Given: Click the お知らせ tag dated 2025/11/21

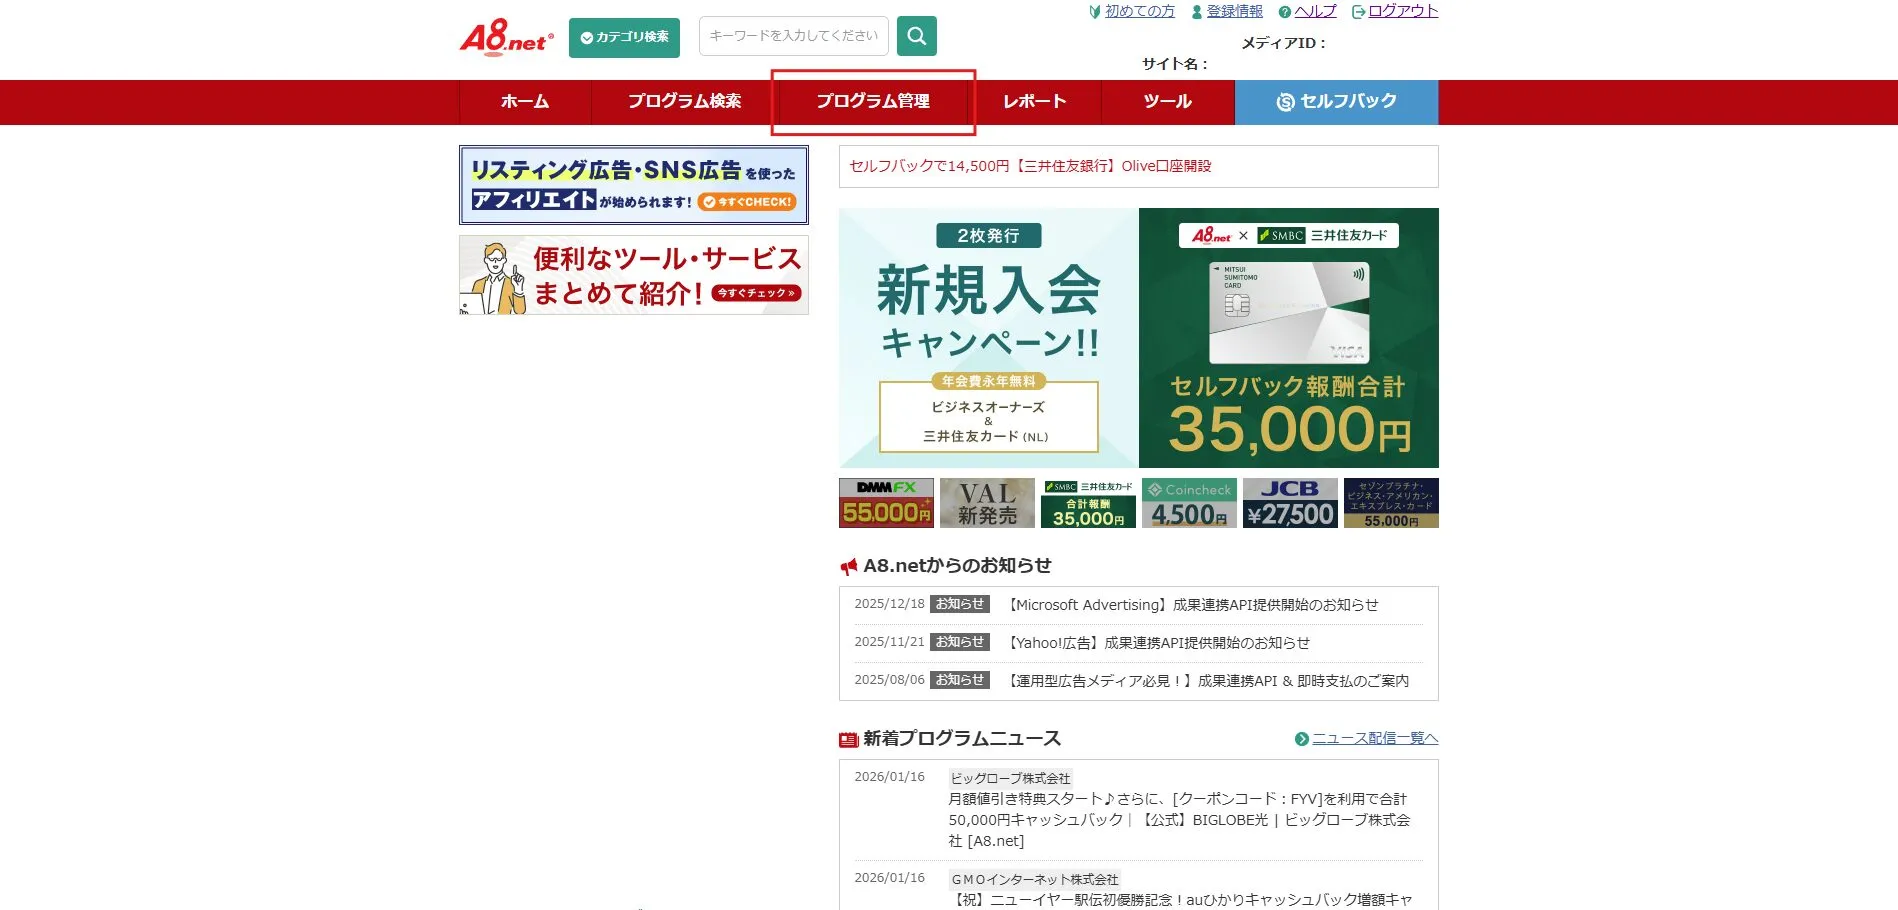Looking at the screenshot, I should pos(960,642).
